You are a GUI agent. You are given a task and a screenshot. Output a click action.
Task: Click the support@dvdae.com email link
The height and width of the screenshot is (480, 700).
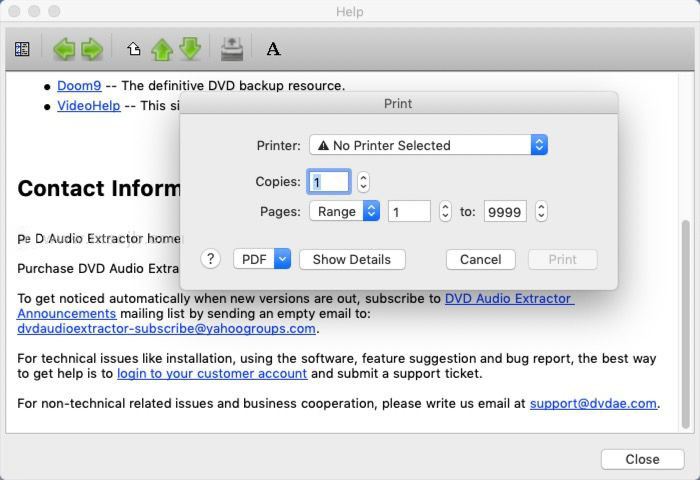593,403
